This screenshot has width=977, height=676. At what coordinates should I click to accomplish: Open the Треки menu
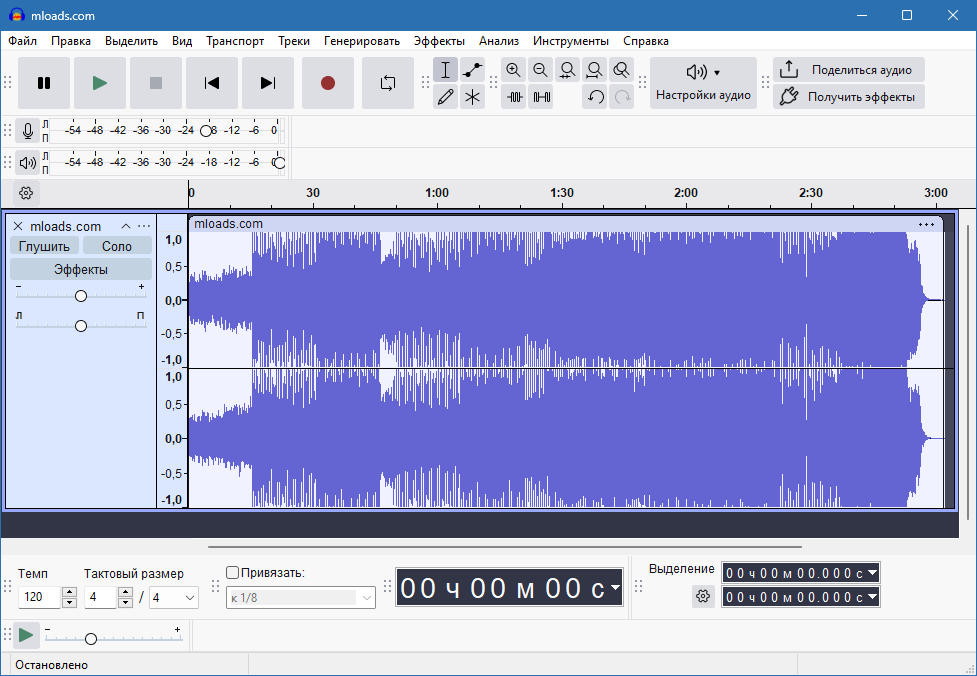pyautogui.click(x=294, y=41)
